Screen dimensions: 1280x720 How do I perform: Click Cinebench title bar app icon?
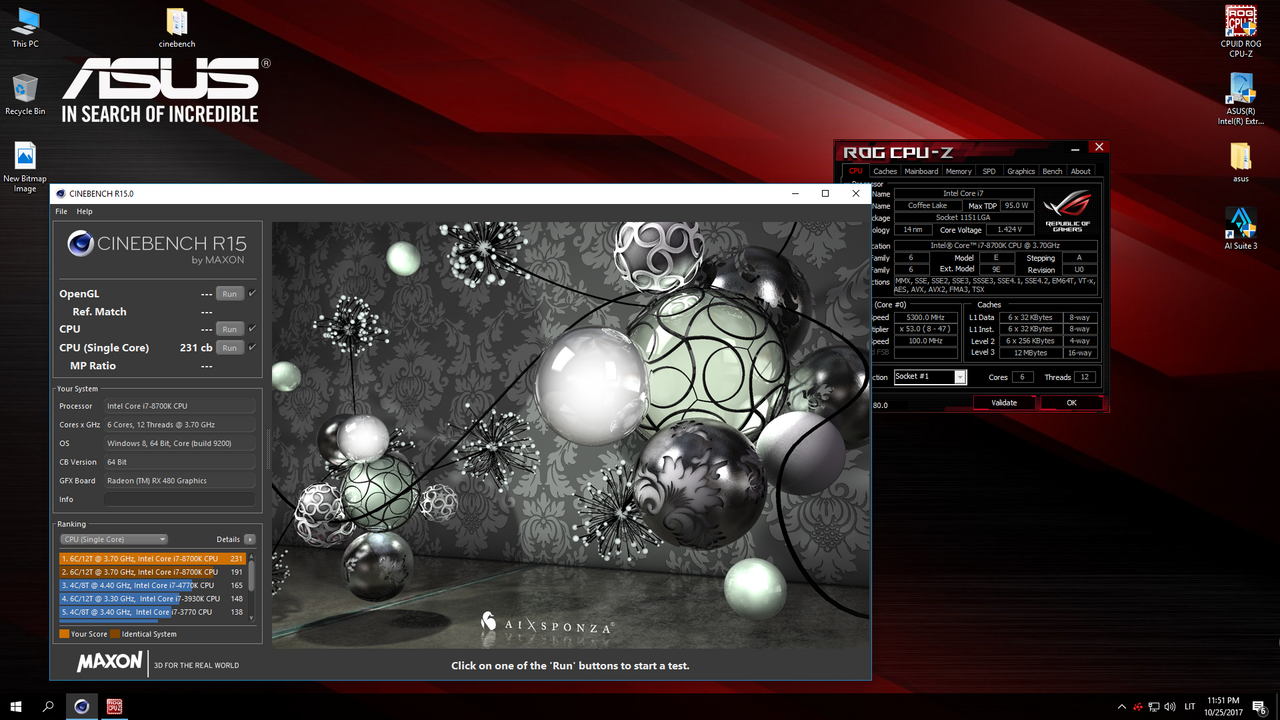60,194
